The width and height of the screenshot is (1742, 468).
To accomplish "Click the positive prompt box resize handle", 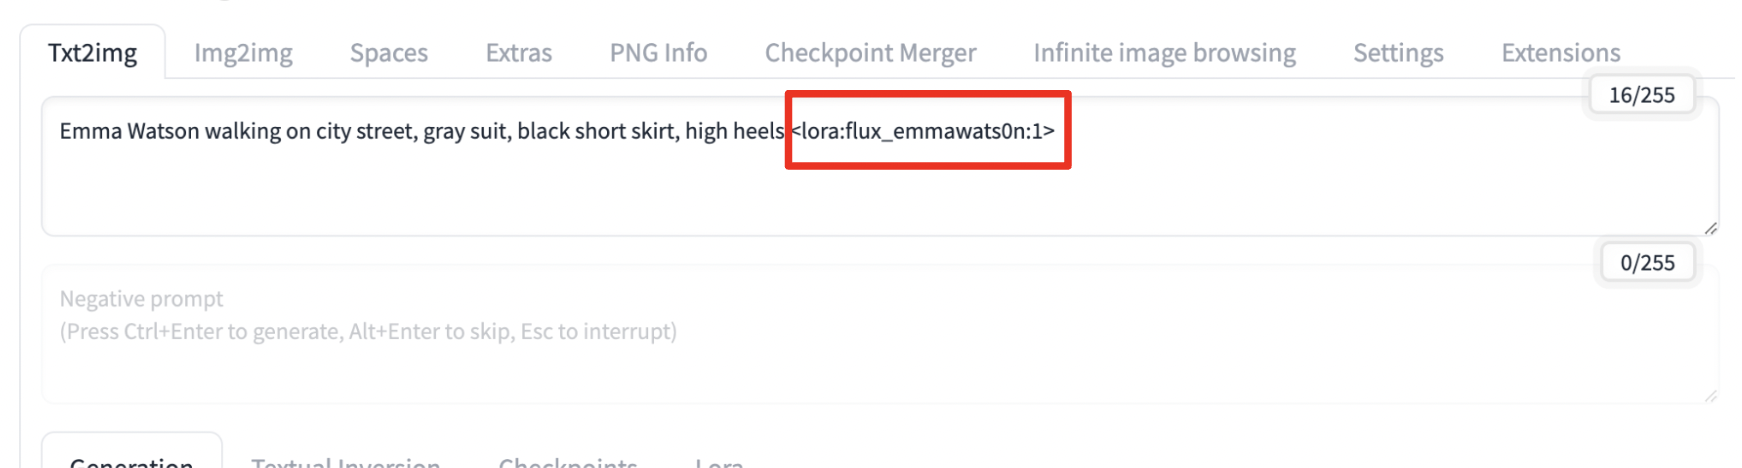I will coord(1711,229).
